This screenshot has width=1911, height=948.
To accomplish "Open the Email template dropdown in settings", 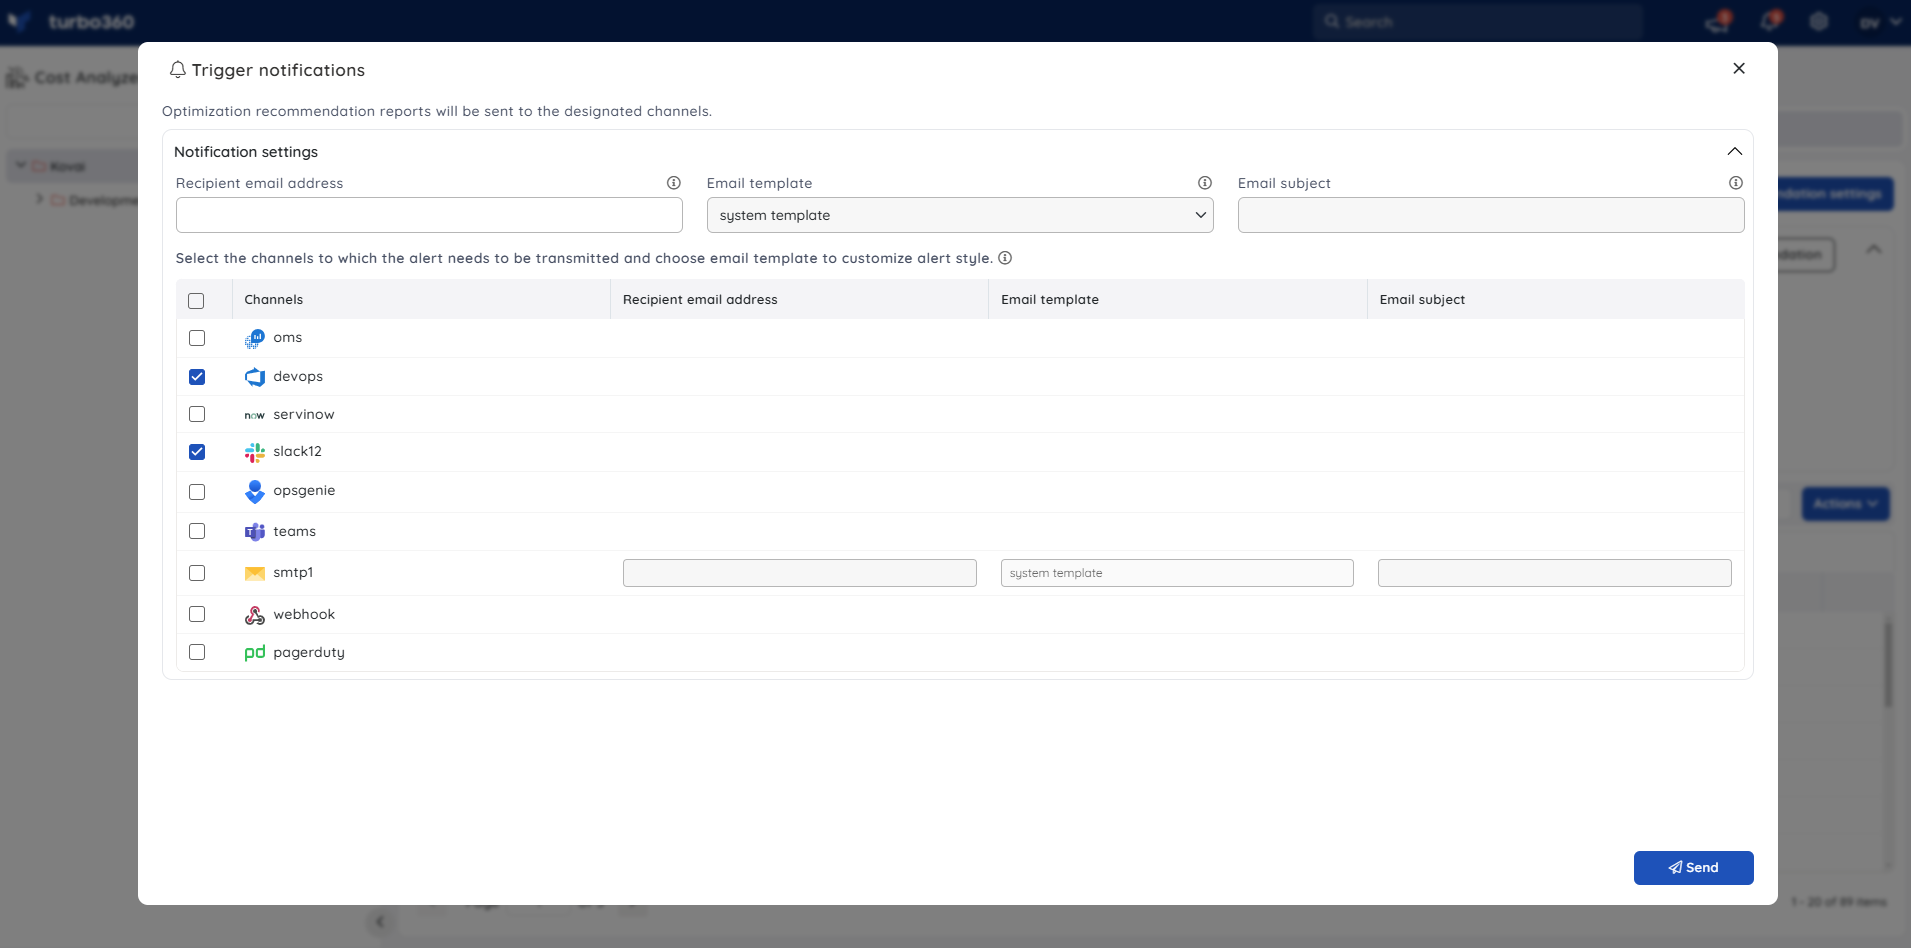I will [960, 215].
